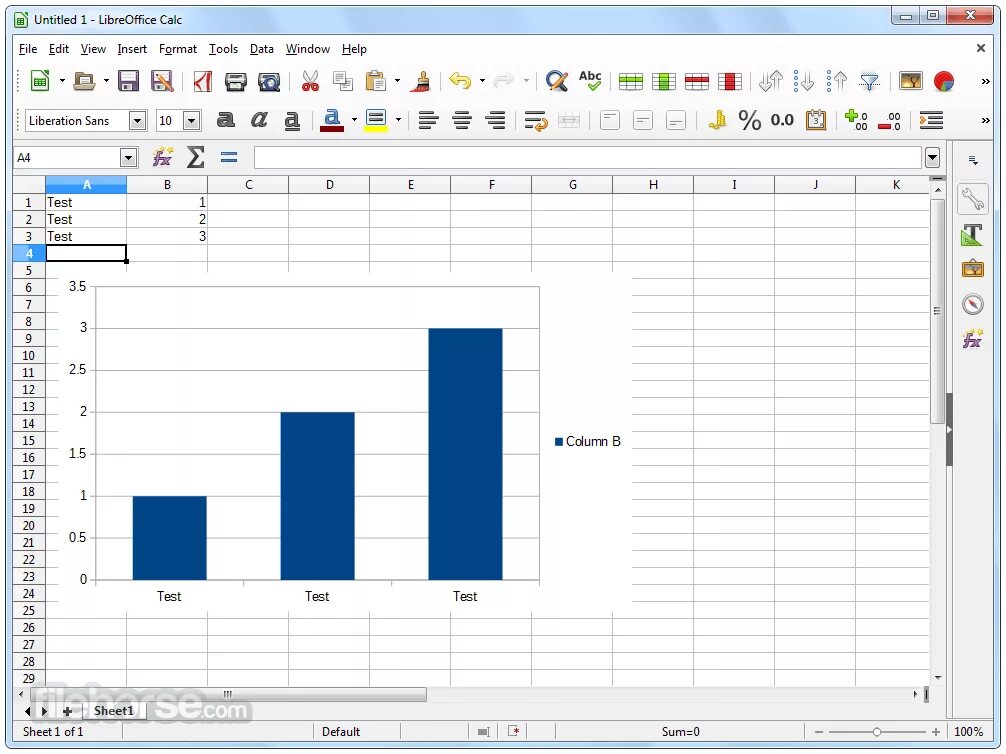This screenshot has width=1006, height=754.
Task: Open the Sort dialog icon
Action: (771, 81)
